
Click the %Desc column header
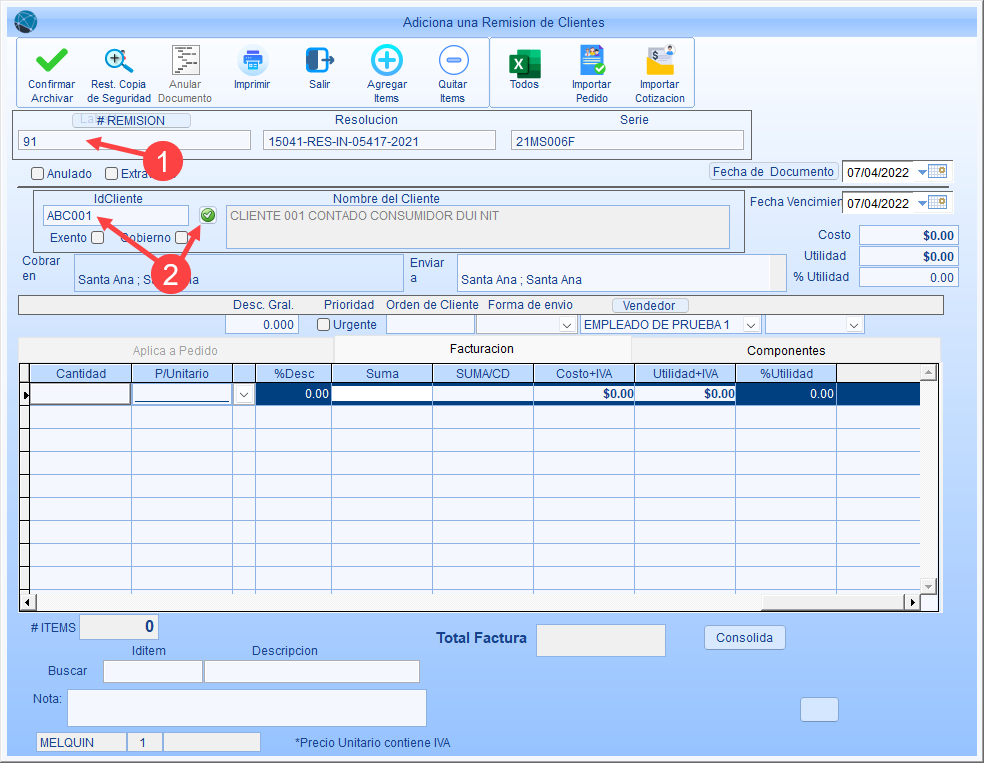(294, 373)
